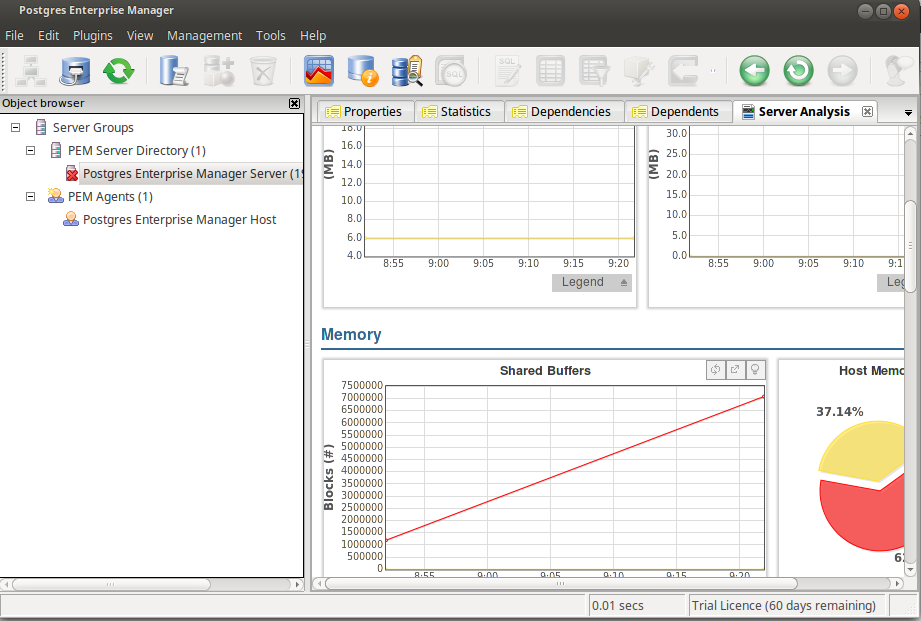Click the green refresh arrows toolbar icon

coord(119,71)
